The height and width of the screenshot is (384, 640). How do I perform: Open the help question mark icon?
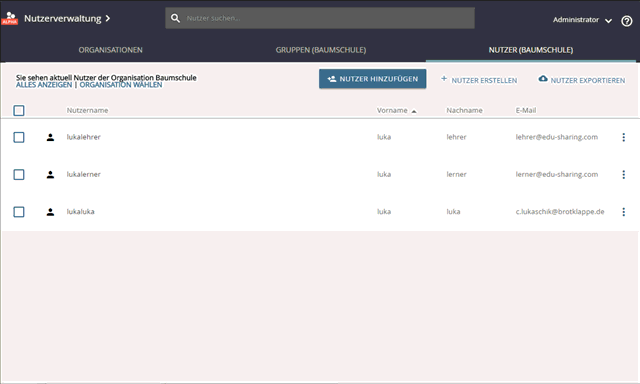coord(627,21)
